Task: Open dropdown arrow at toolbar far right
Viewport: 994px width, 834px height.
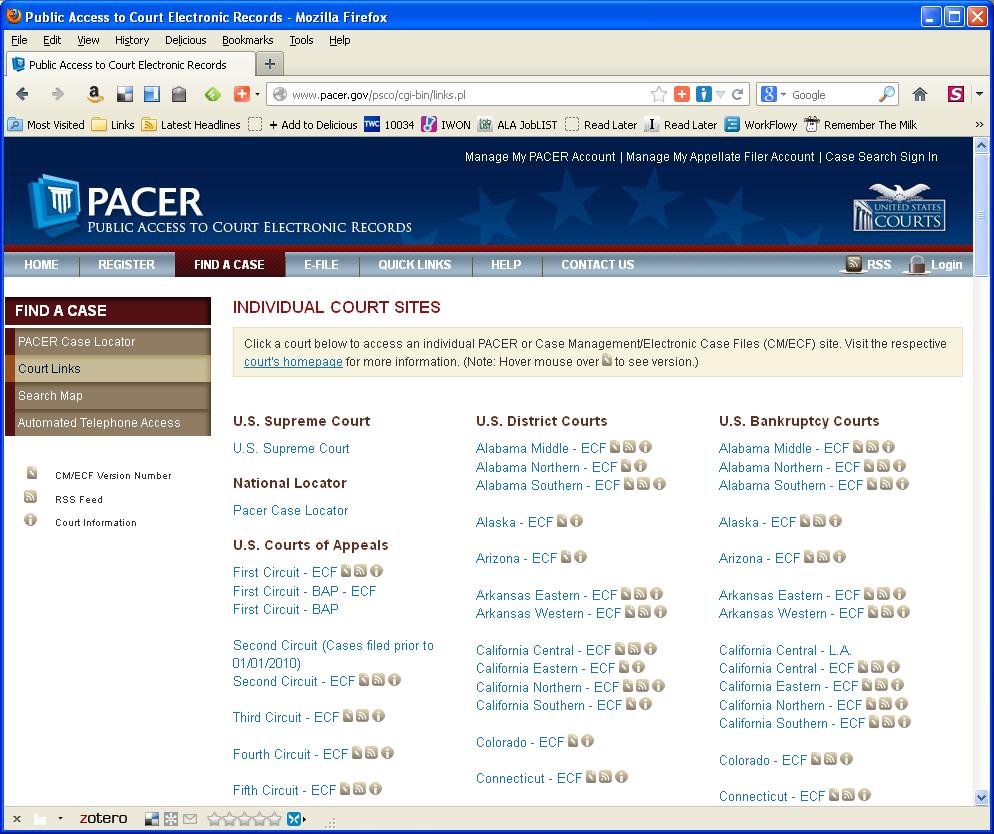Action: [979, 94]
